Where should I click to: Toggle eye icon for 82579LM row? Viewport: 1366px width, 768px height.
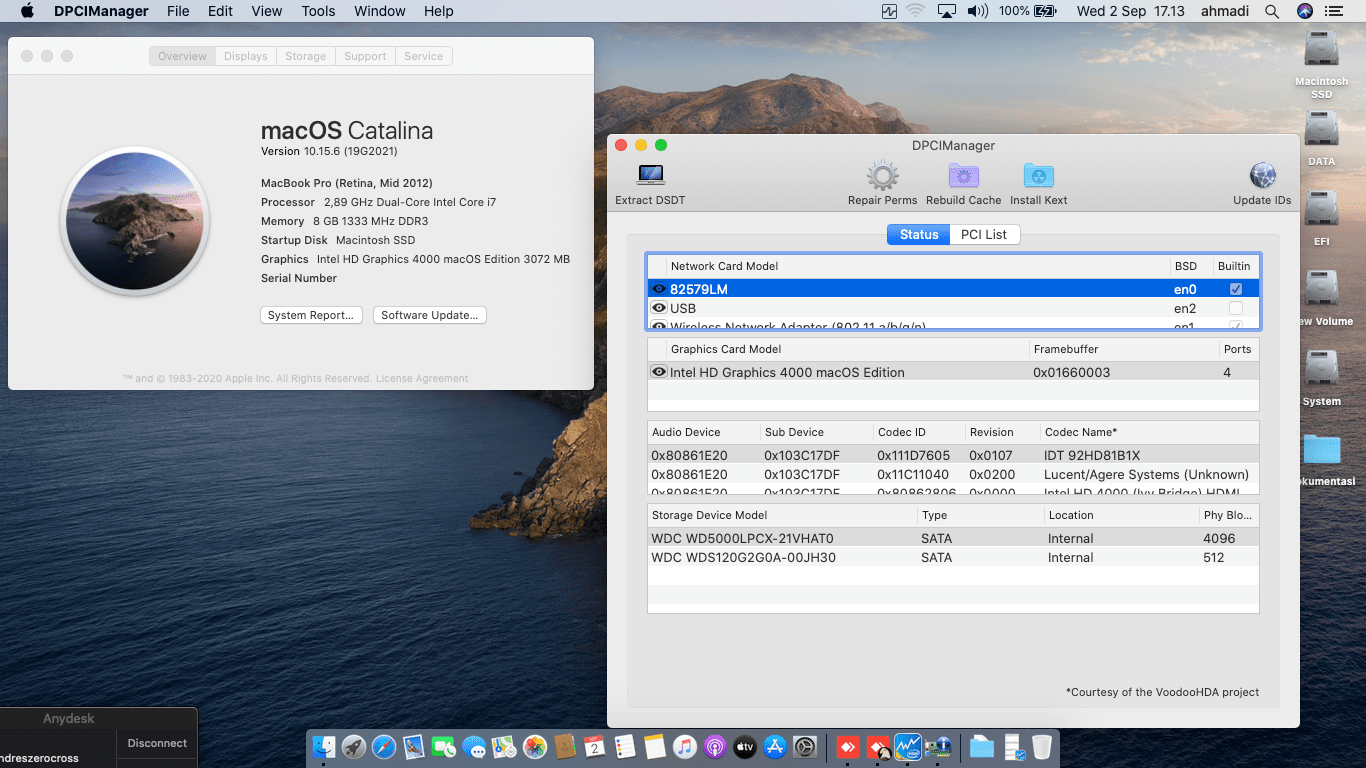coord(659,289)
